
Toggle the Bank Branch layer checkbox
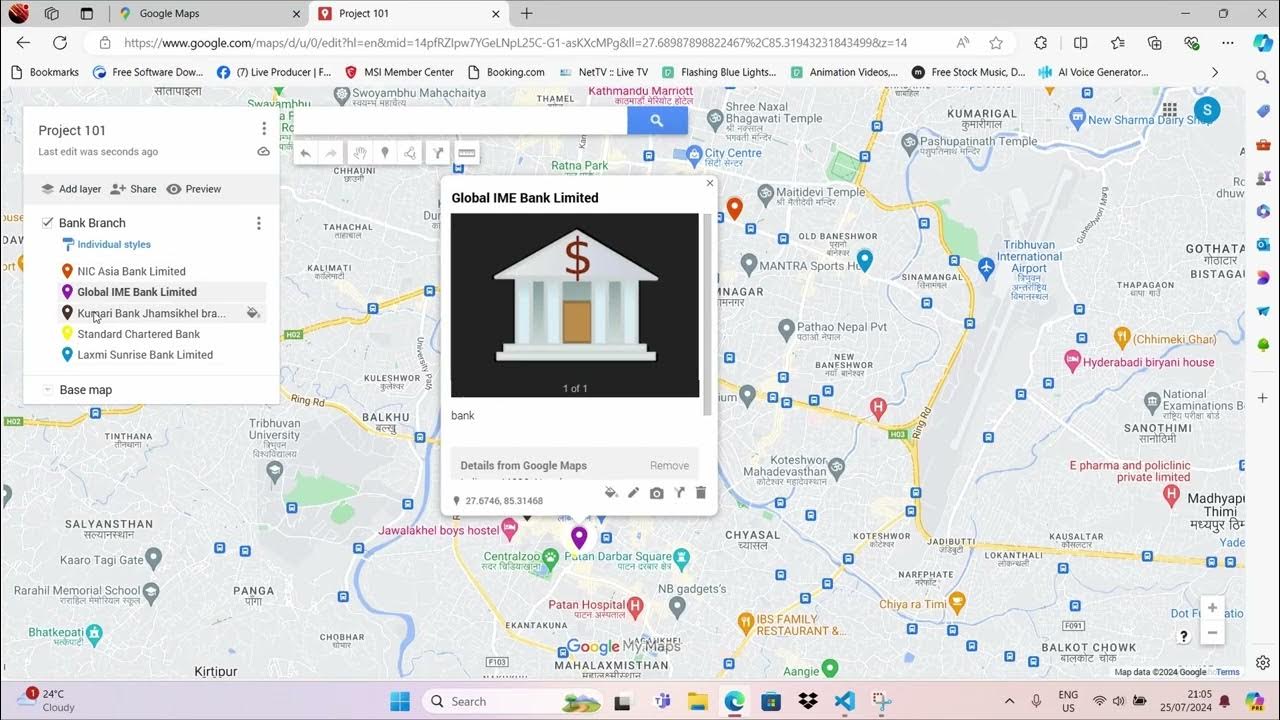click(x=47, y=223)
